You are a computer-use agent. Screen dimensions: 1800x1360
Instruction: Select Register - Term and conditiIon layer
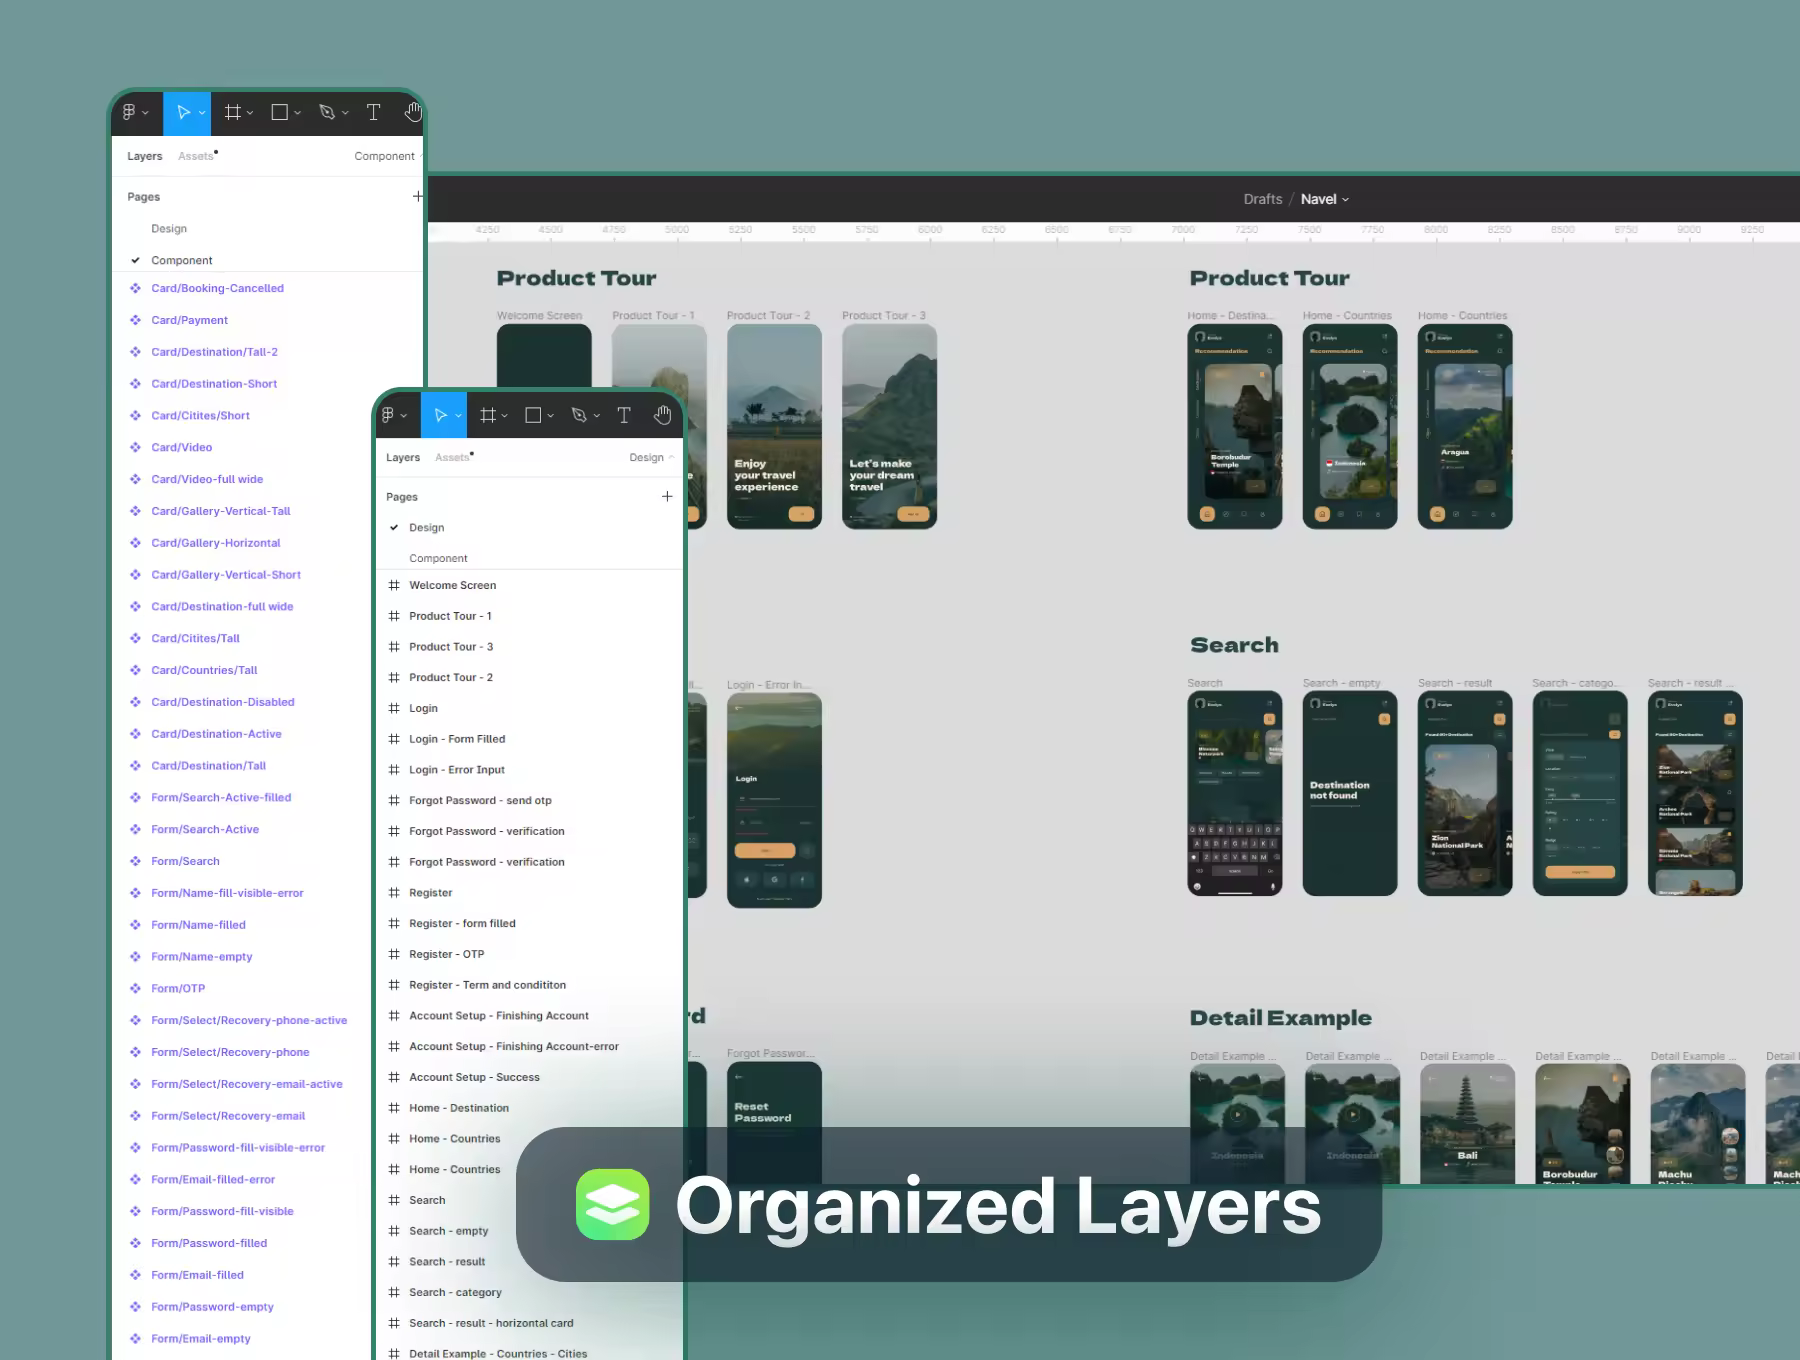[487, 985]
